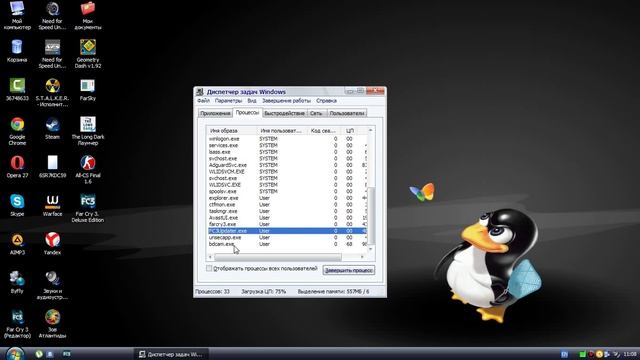The height and width of the screenshot is (360, 640).
Task: Click the process list horizontal scrollbar thumb
Action: click(278, 257)
